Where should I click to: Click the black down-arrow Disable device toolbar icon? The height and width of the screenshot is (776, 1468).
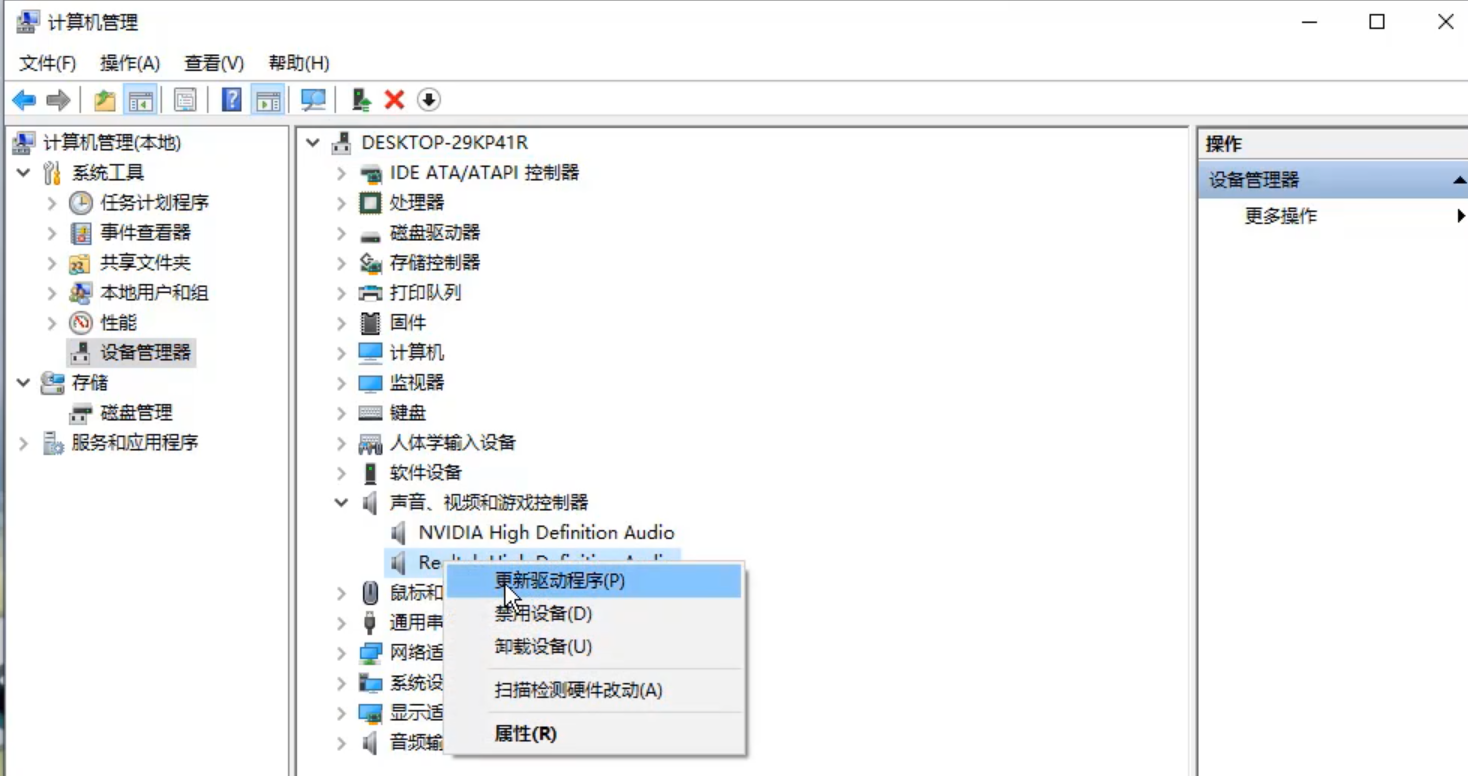[429, 100]
